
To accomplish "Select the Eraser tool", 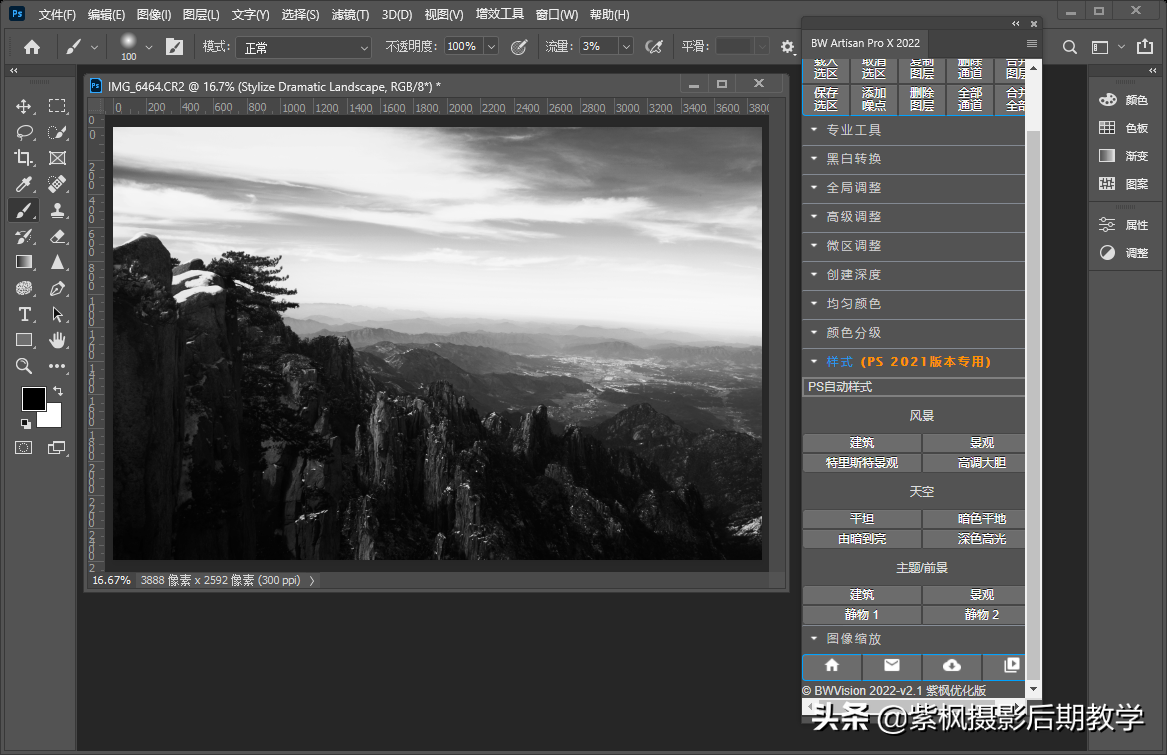I will click(x=57, y=236).
